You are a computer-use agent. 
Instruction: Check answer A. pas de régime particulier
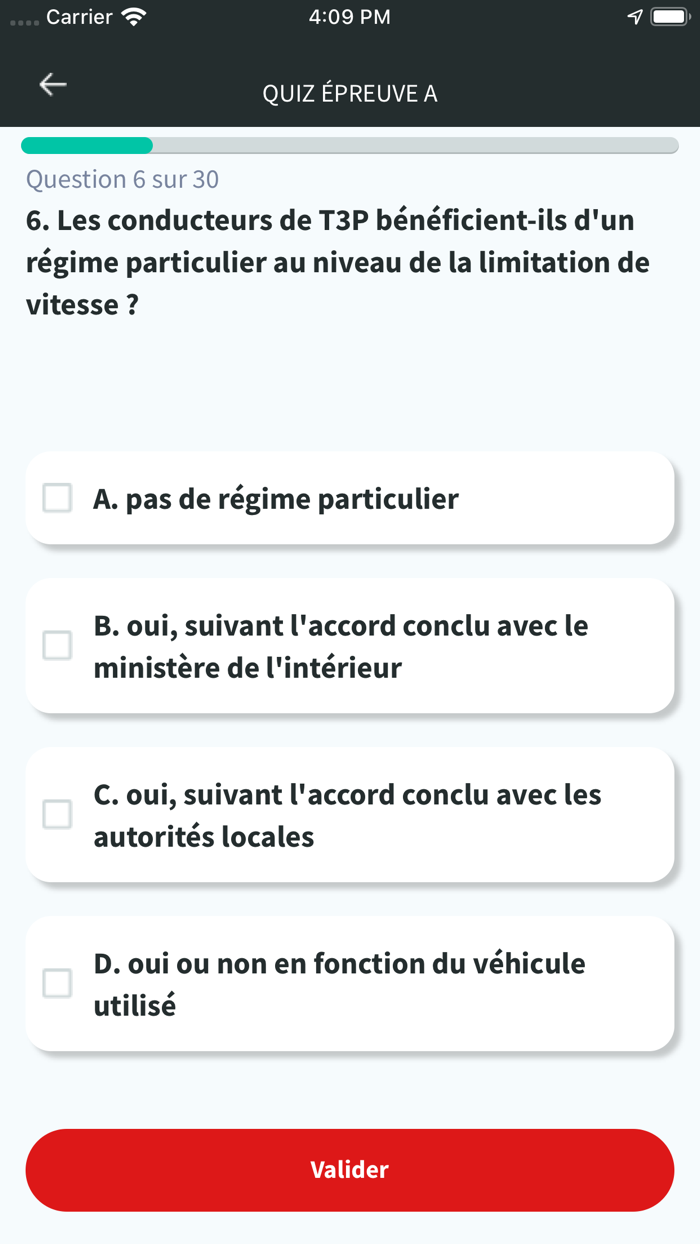(x=56, y=497)
